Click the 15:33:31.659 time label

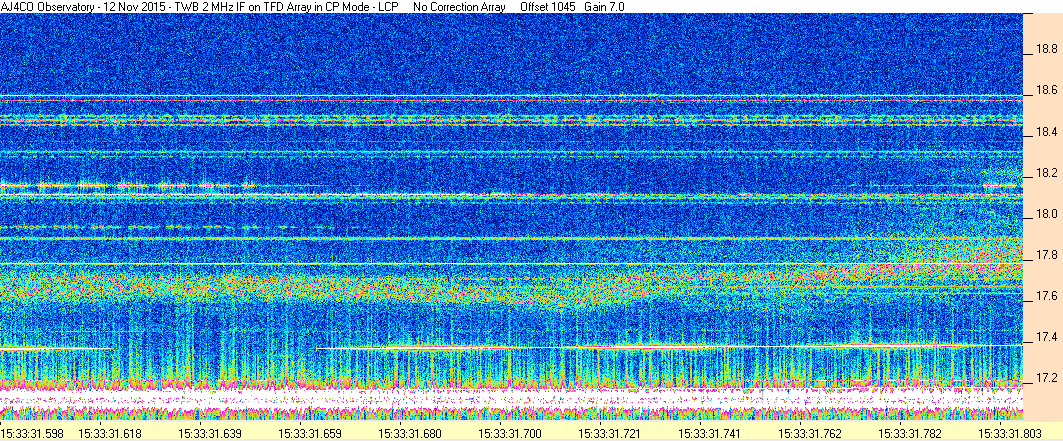[308, 432]
